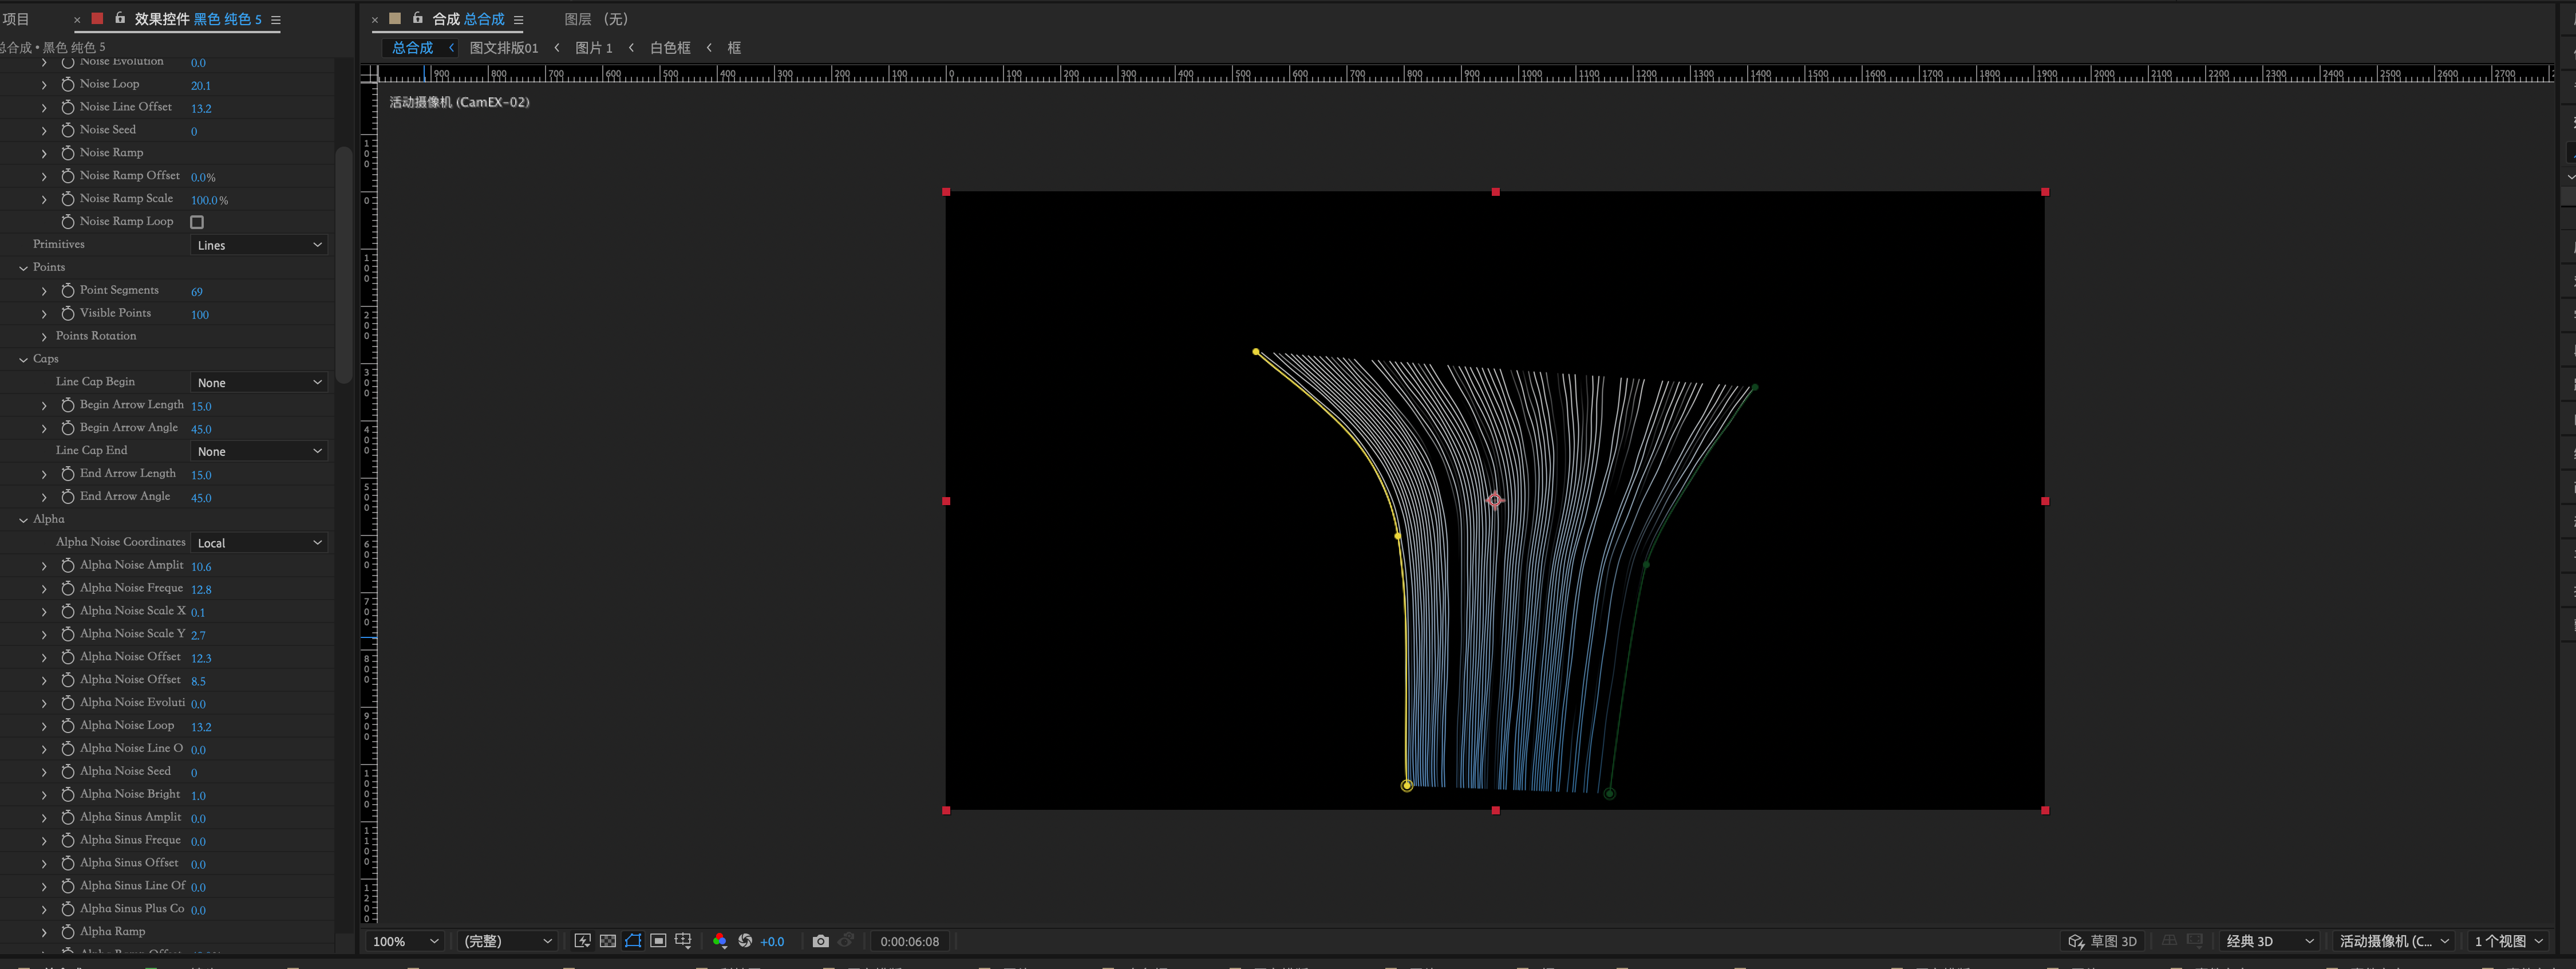Toggle the Noise Seed stopwatch
Image resolution: width=2576 pixels, height=969 pixels.
click(68, 130)
